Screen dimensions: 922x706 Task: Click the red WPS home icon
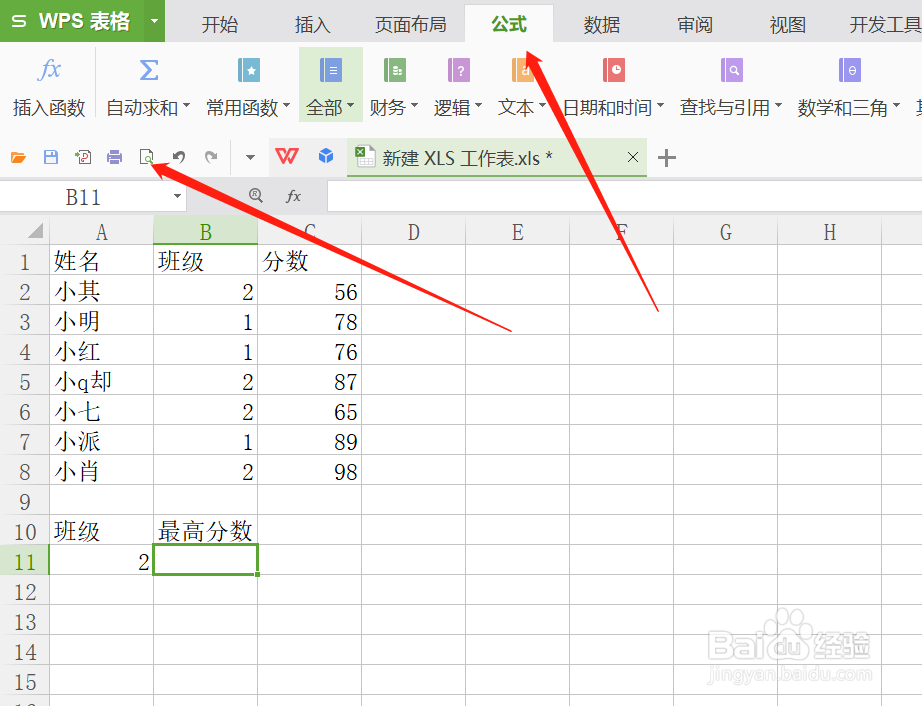click(286, 156)
